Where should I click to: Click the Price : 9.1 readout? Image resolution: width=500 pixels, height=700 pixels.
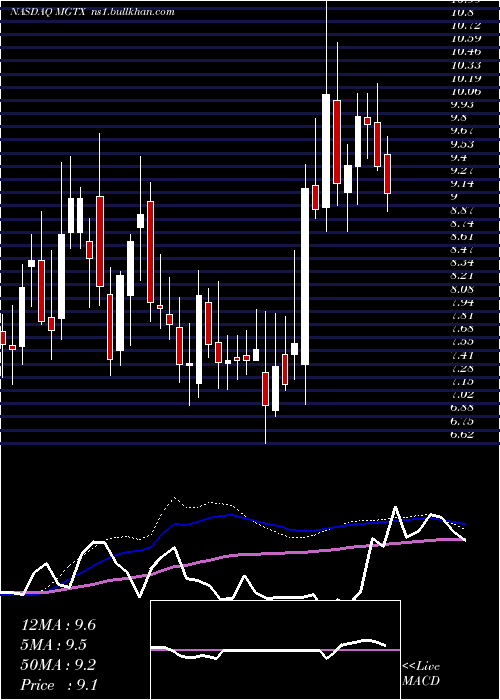tap(59, 685)
